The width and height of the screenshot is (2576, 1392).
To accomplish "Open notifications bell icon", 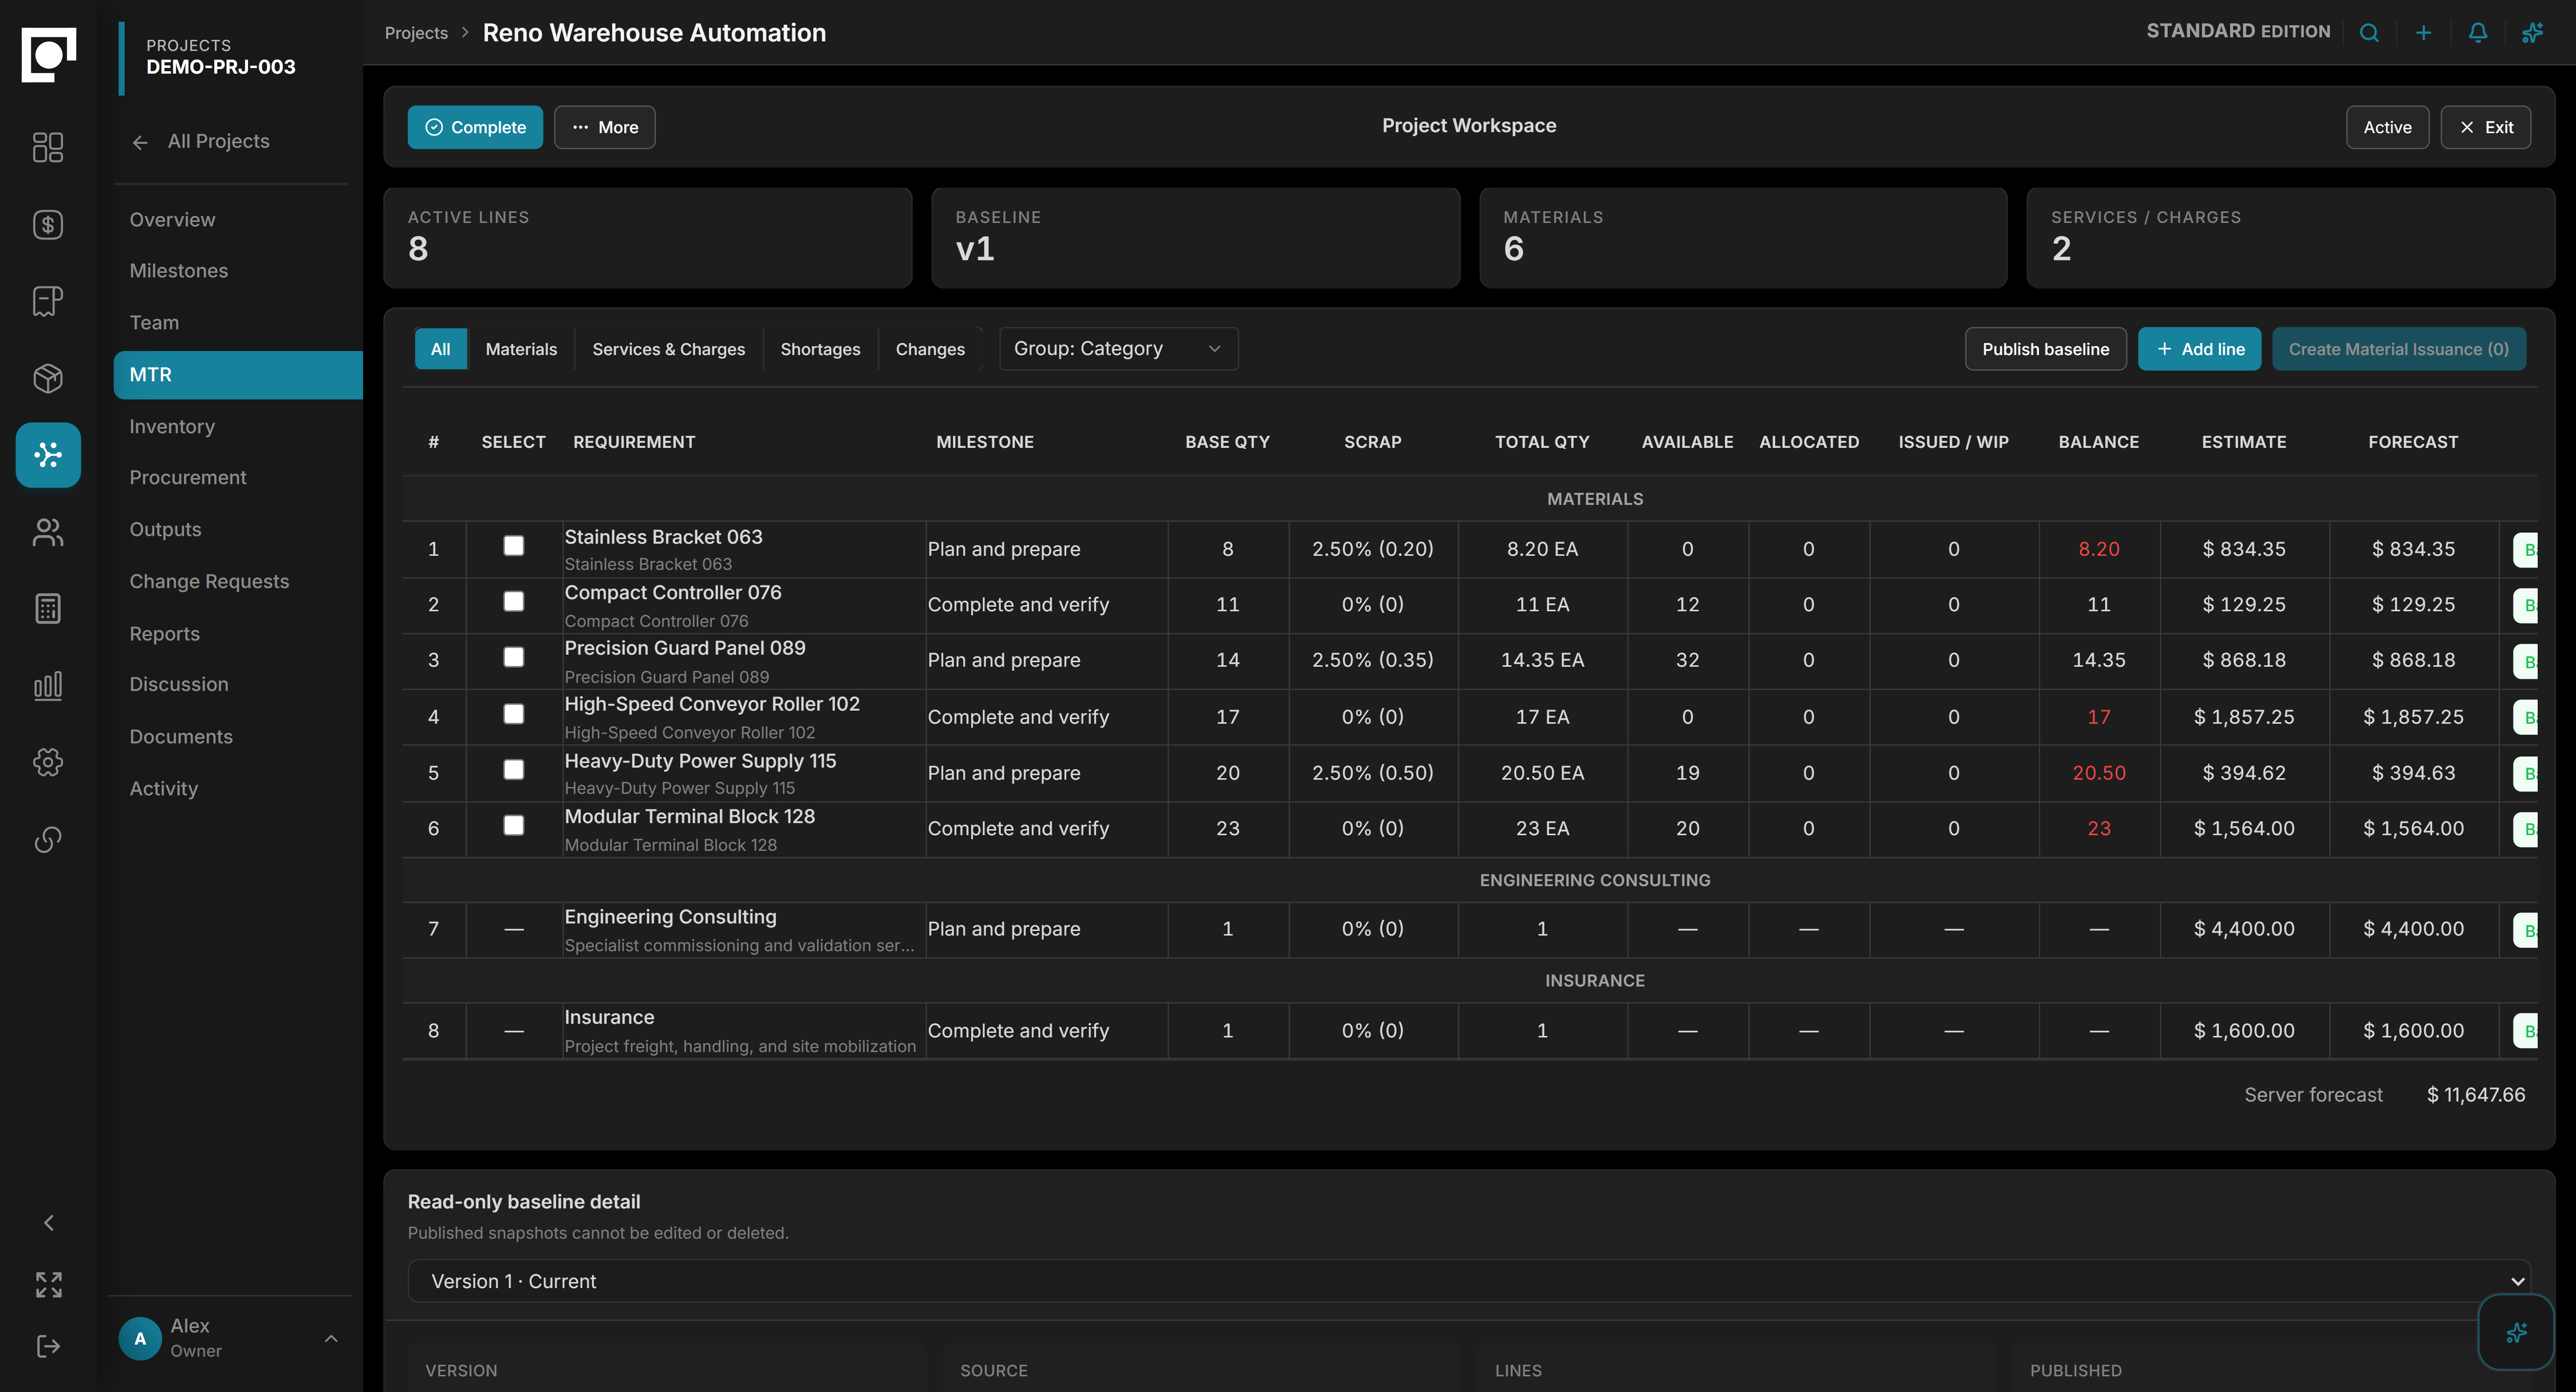I will coord(2478,32).
